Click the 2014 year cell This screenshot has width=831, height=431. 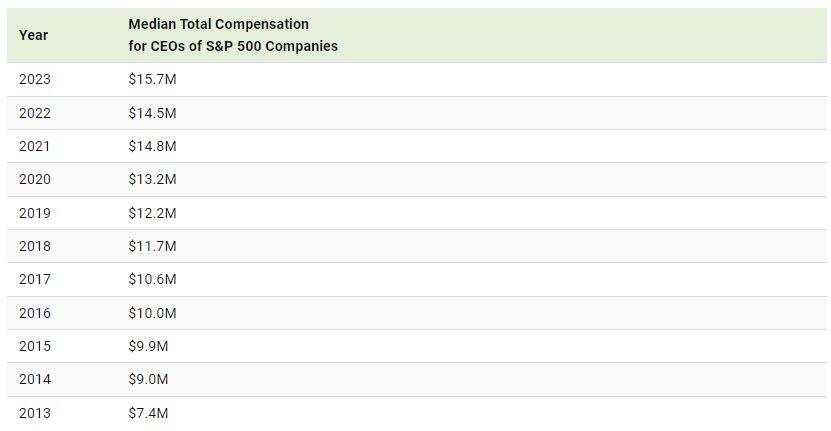(35, 380)
